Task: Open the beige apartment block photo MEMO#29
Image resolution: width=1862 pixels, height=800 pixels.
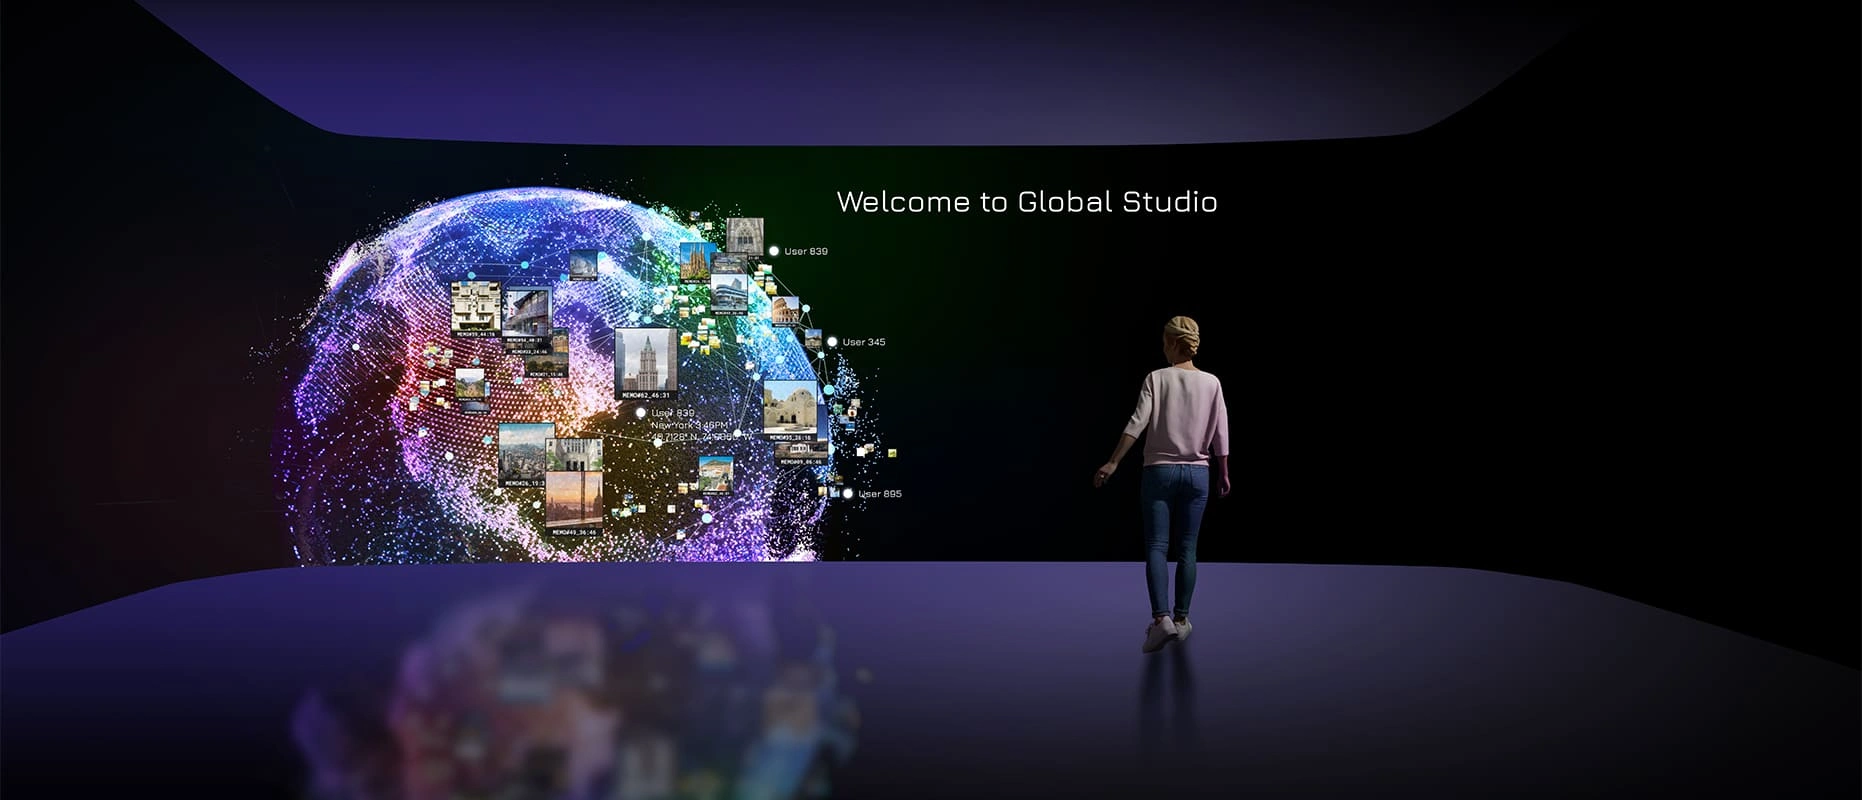Action: 475,306
